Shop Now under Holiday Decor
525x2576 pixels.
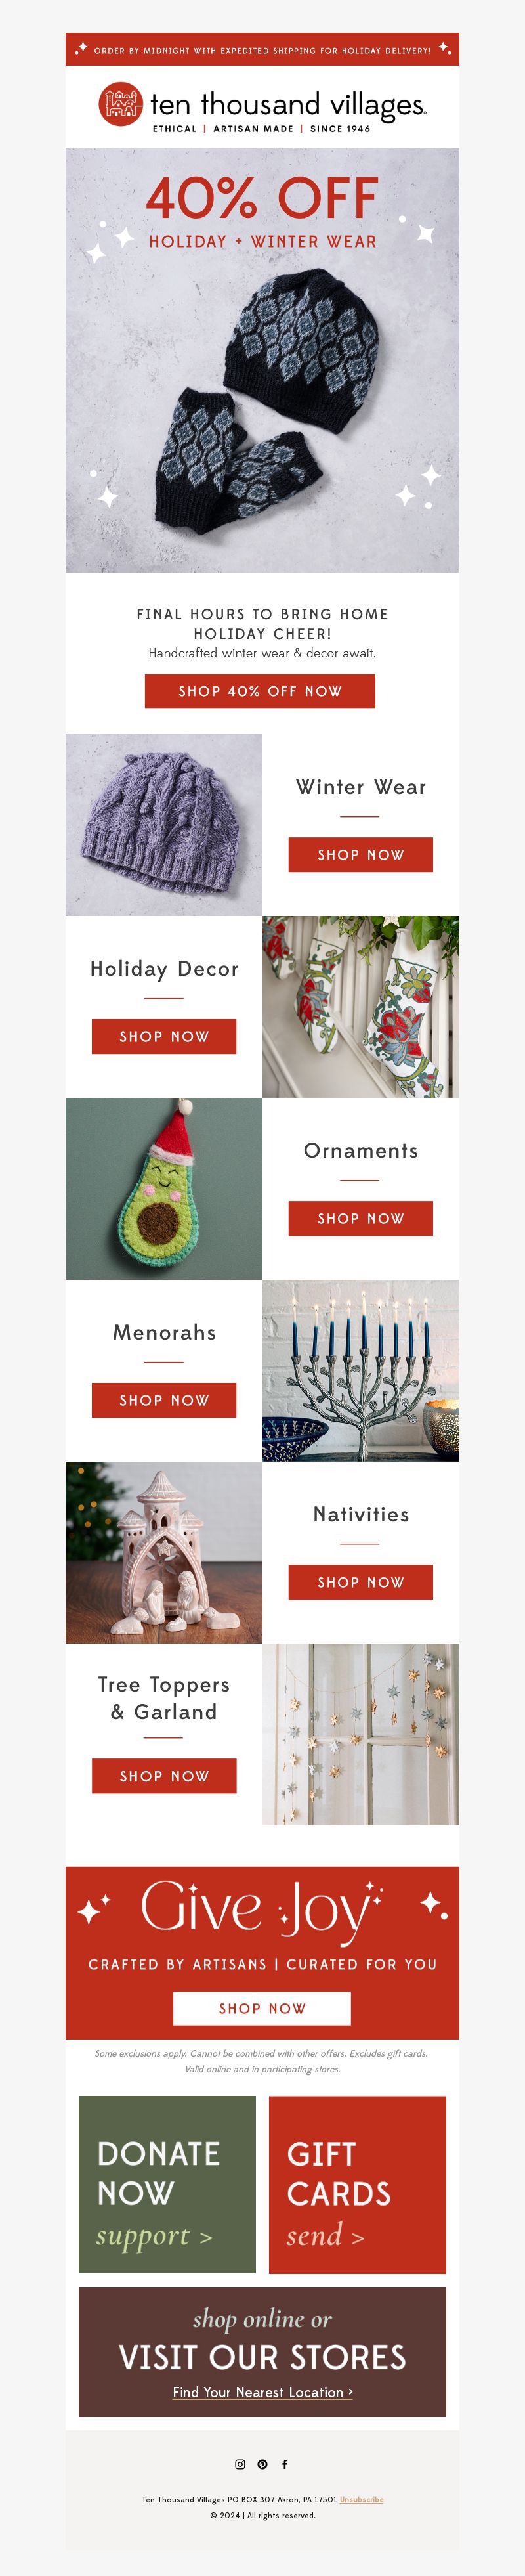pyautogui.click(x=164, y=1036)
